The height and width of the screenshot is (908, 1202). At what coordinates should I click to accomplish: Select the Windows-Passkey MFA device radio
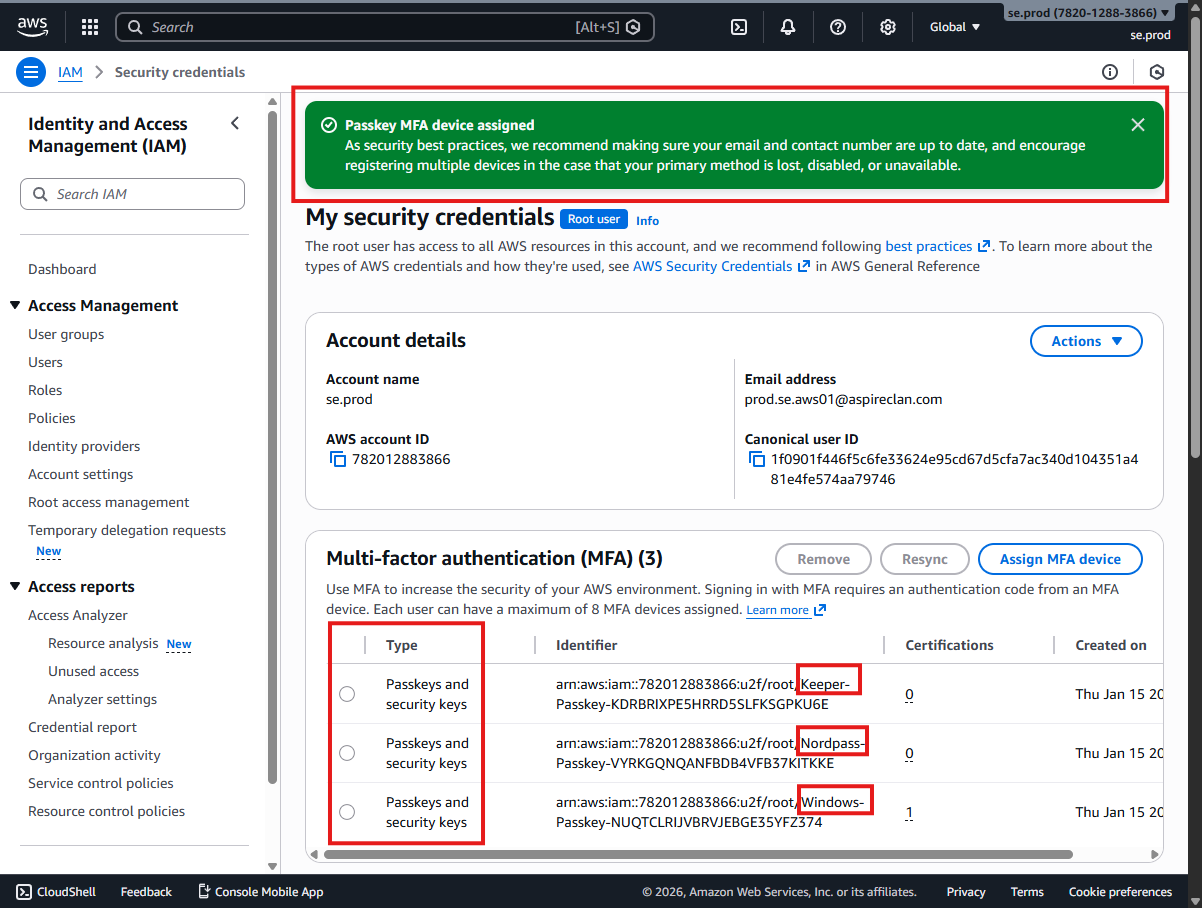tap(347, 812)
